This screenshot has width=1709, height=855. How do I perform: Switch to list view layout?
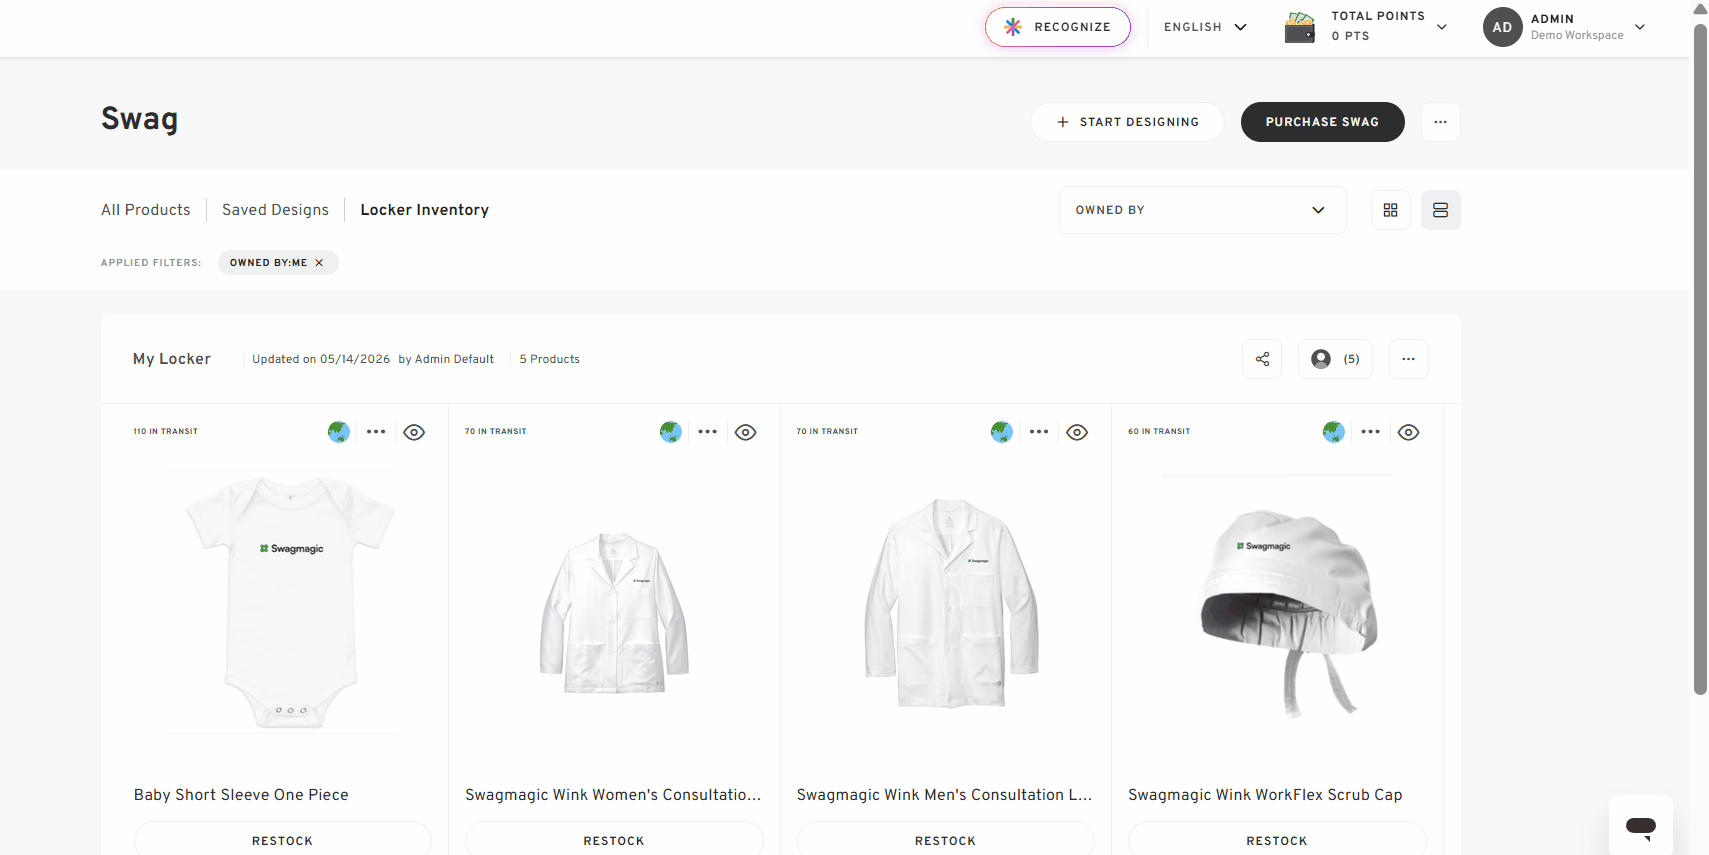pyautogui.click(x=1440, y=210)
